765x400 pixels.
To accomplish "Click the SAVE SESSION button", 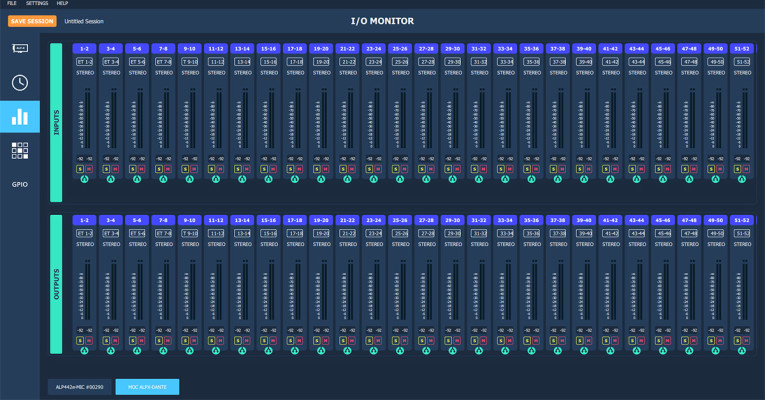I will point(33,20).
